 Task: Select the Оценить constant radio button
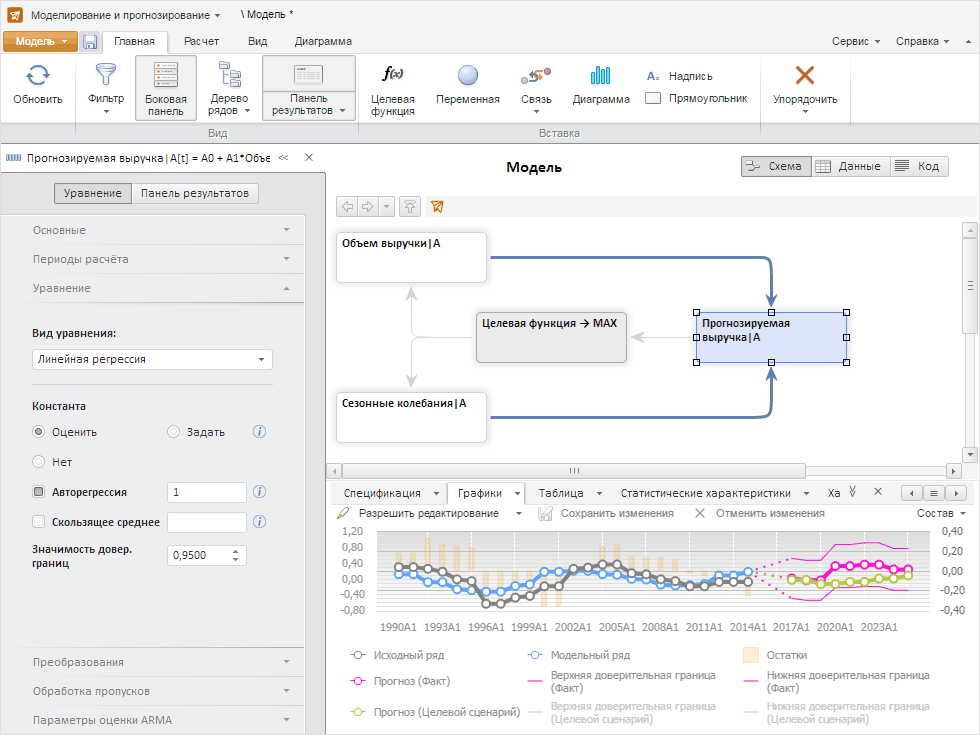(39, 432)
